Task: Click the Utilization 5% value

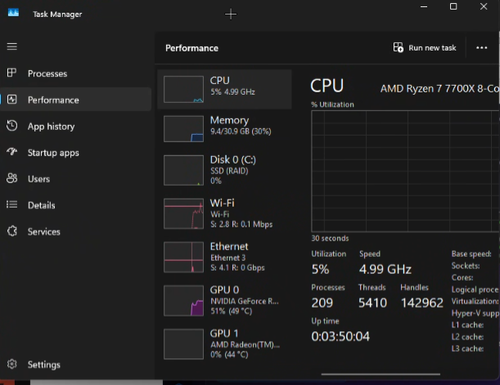Action: click(x=320, y=269)
